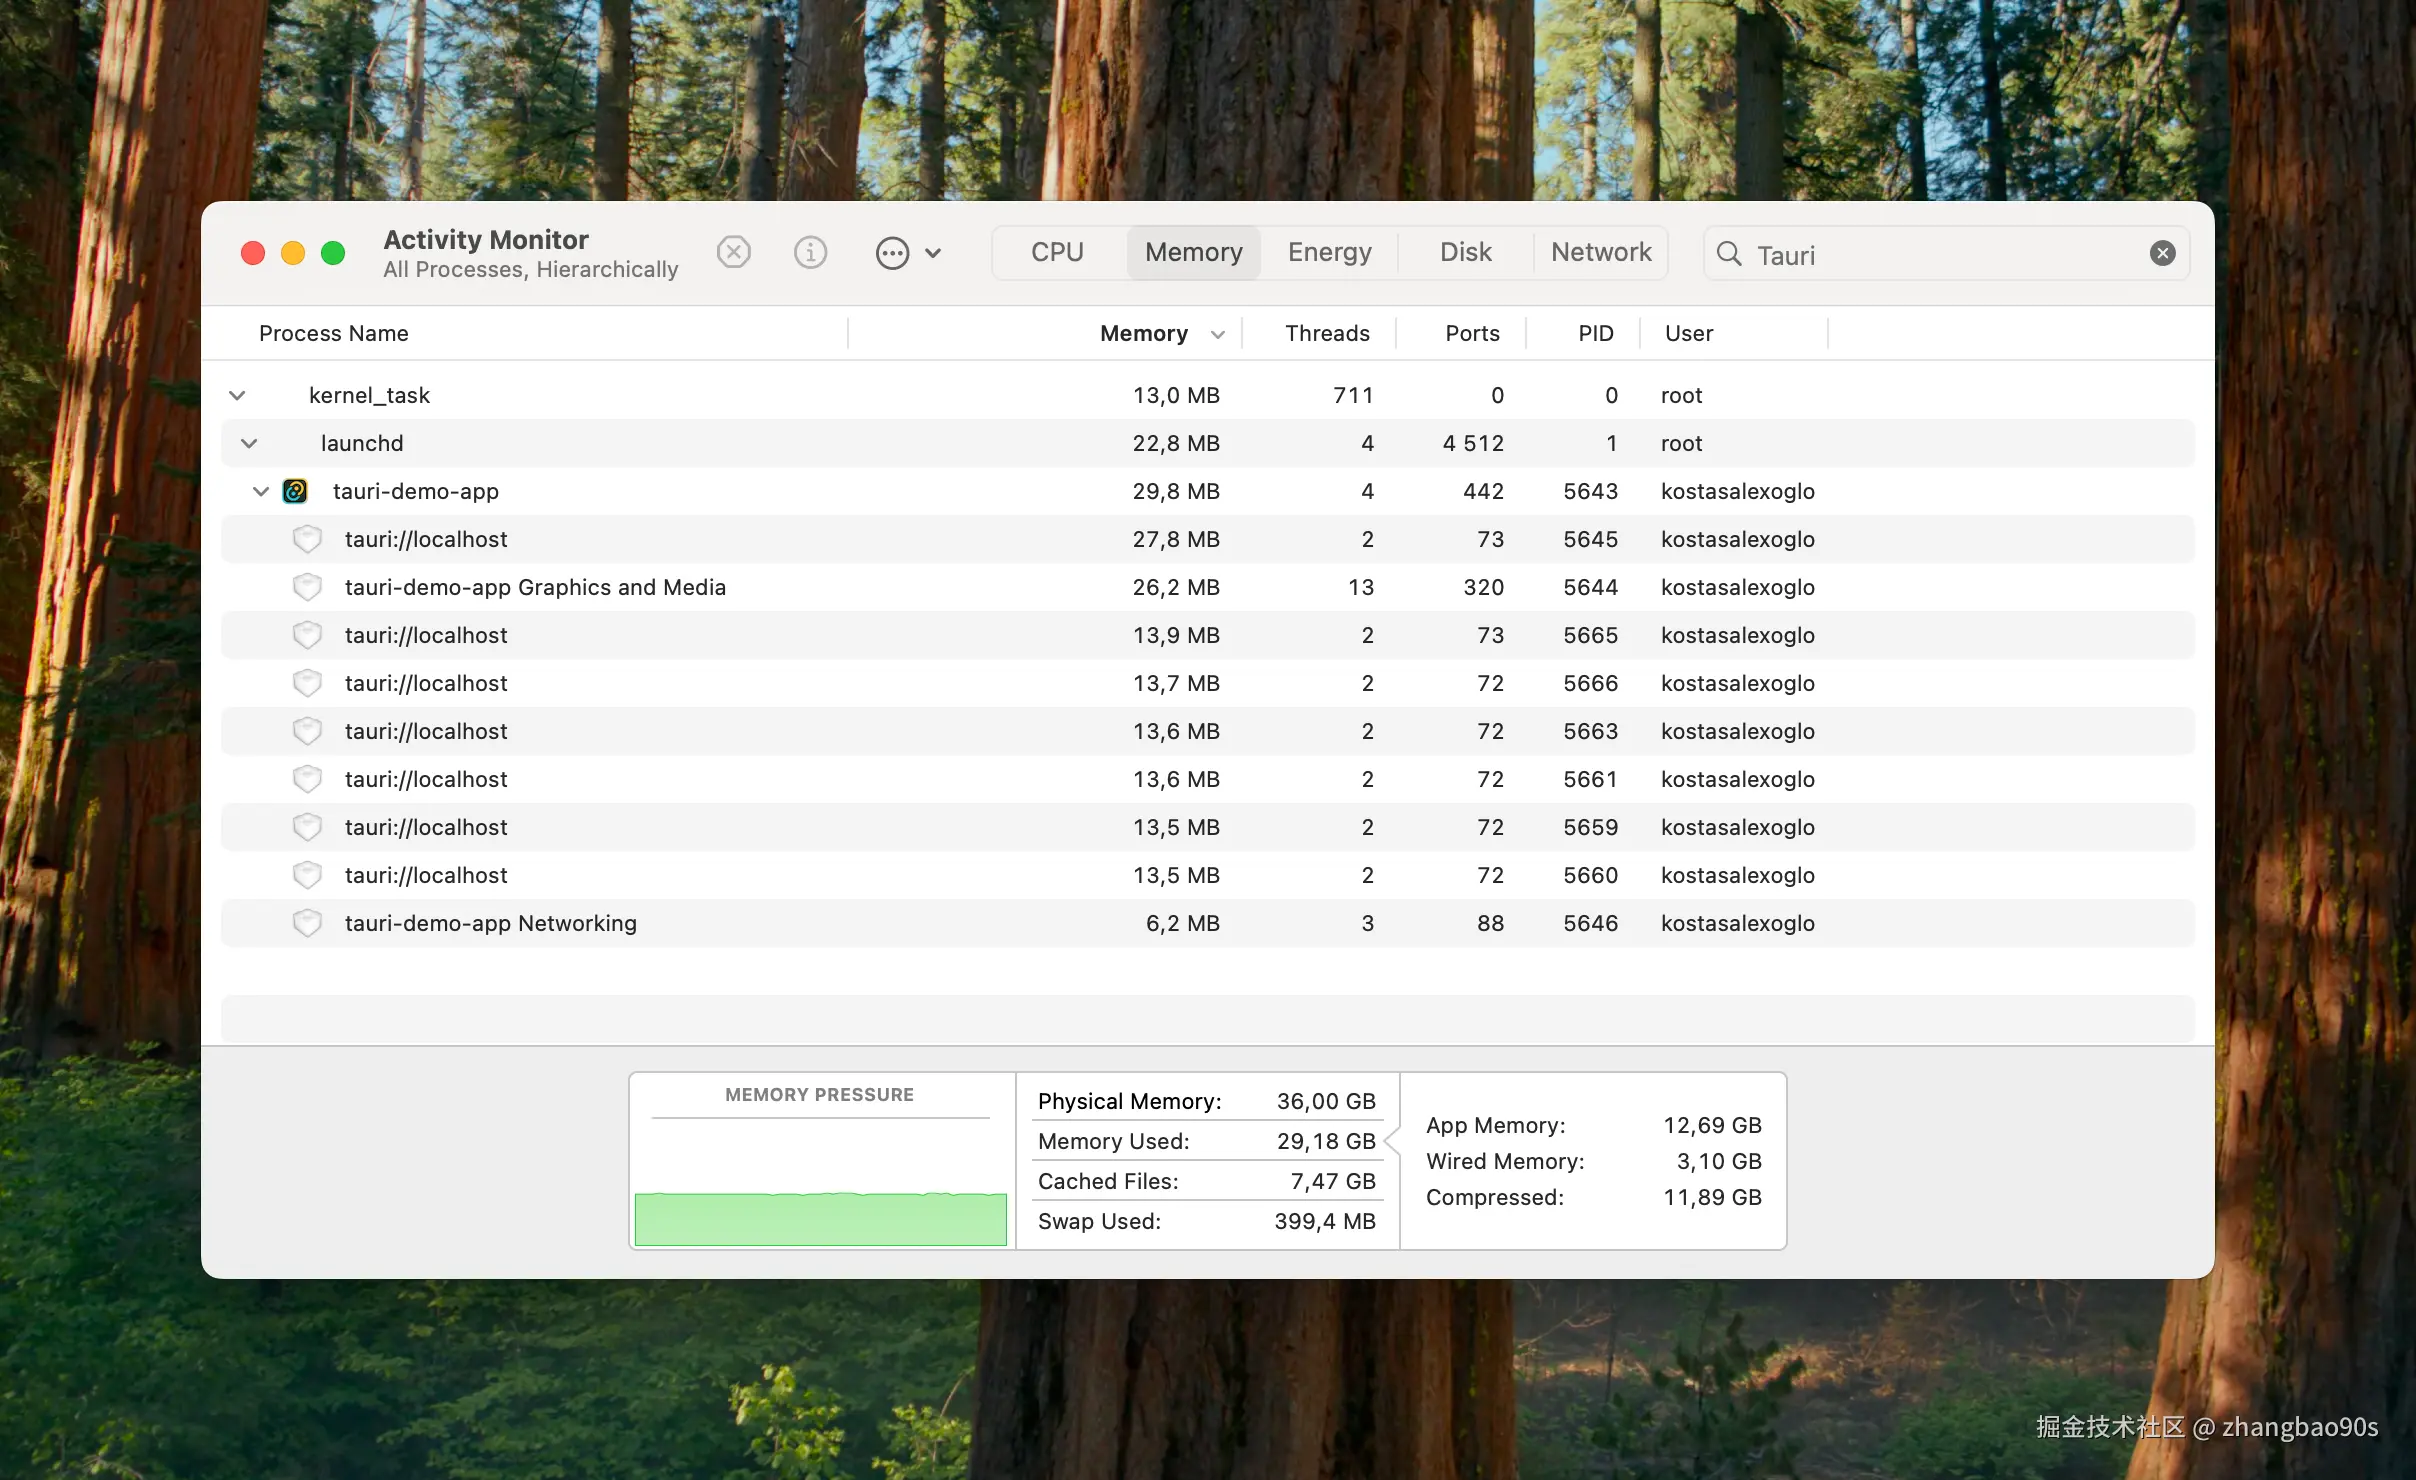The image size is (2416, 1480).
Task: Open the Disk tab
Action: point(1465,252)
